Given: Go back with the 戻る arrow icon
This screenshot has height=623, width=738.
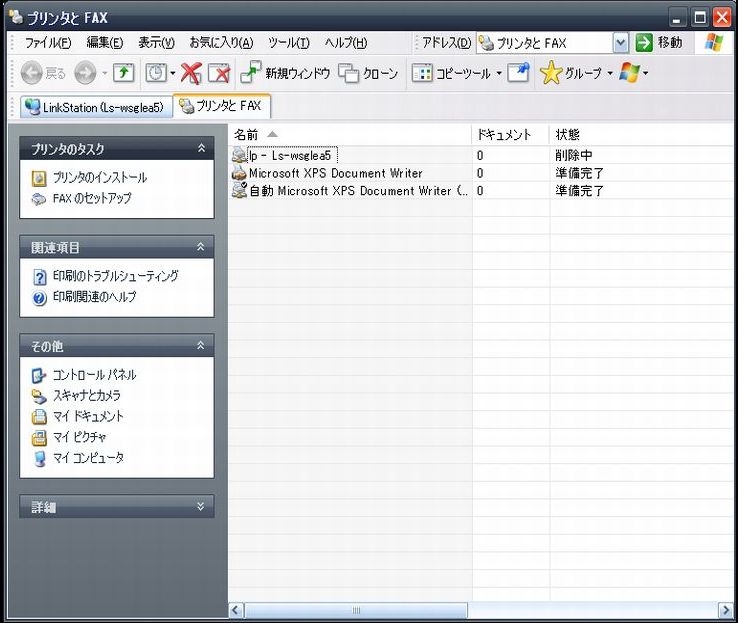Looking at the screenshot, I should coord(32,73).
